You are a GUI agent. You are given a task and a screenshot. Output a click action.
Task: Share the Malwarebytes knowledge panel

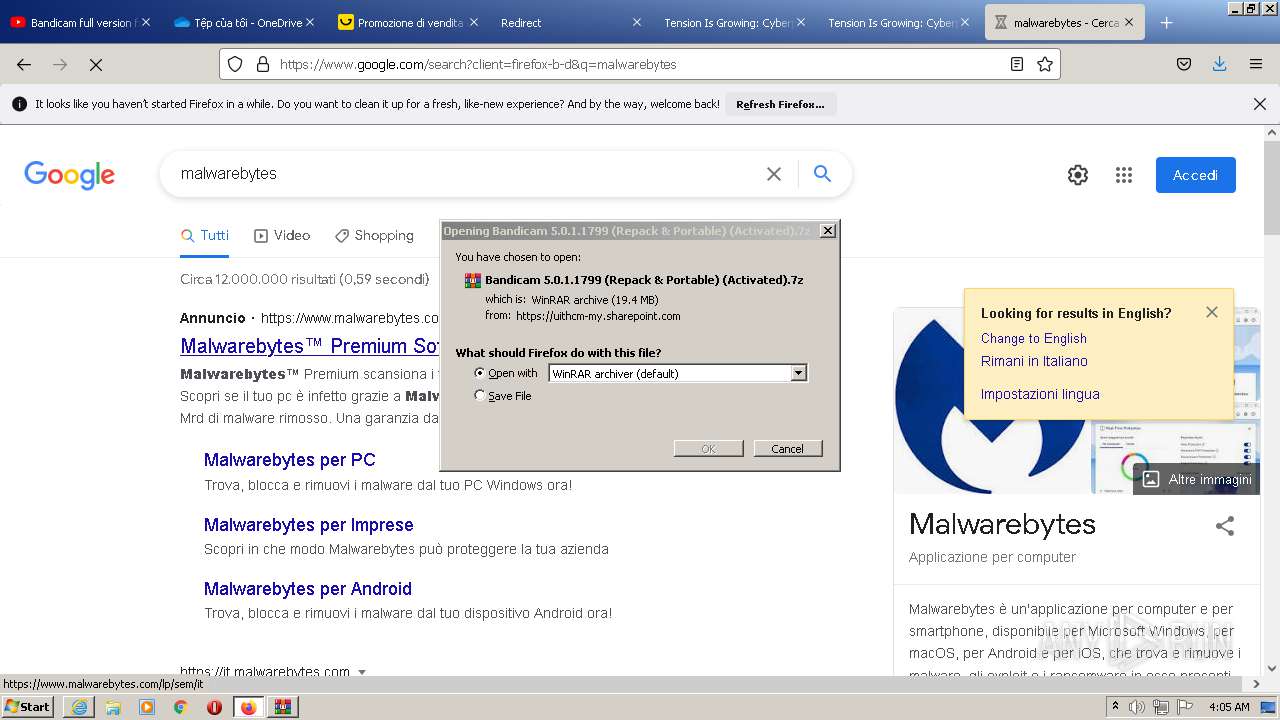pos(1225,526)
